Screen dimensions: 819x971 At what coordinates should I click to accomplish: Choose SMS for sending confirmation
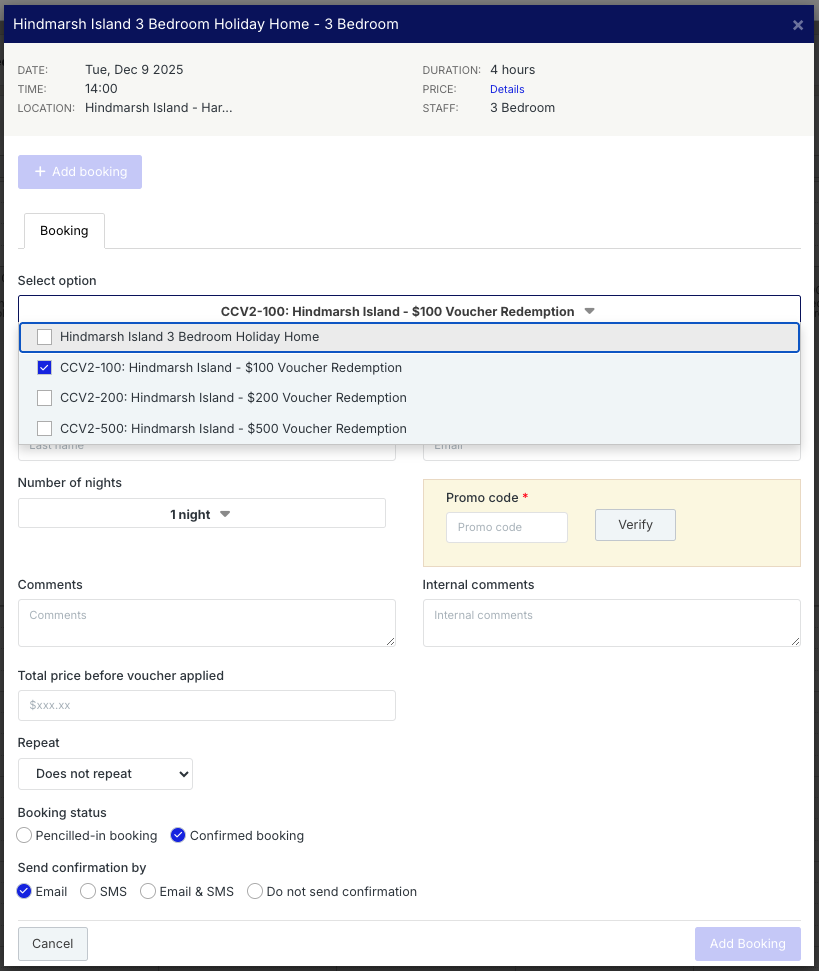(88, 891)
